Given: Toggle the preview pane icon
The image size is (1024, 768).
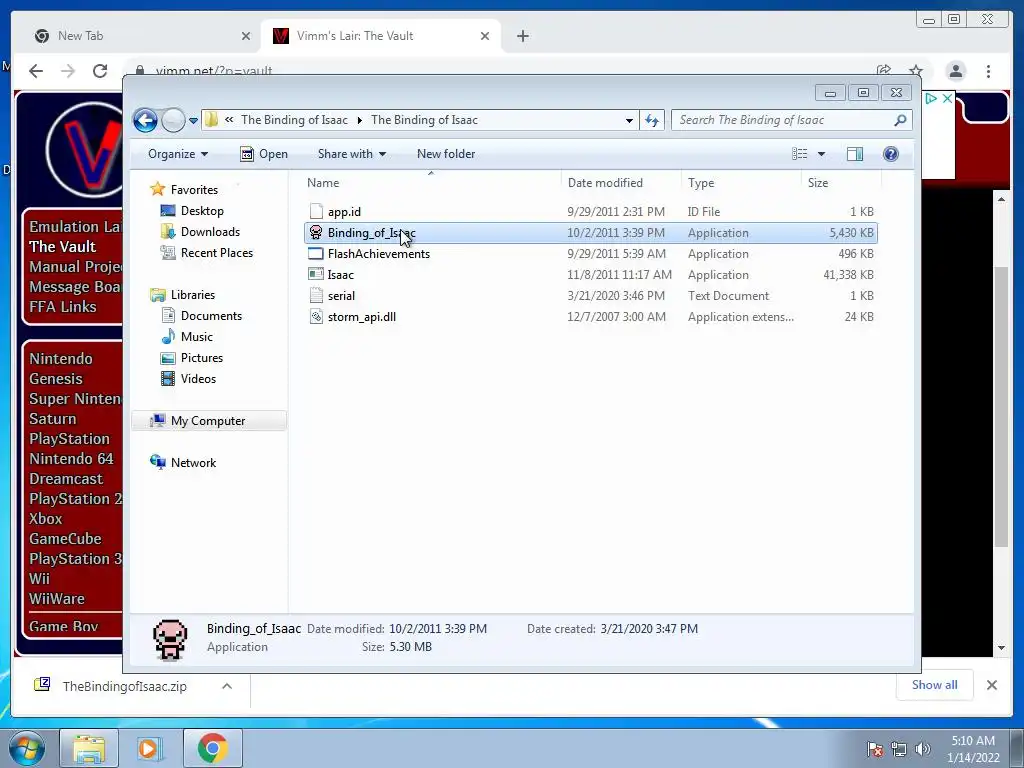Looking at the screenshot, I should pos(855,154).
